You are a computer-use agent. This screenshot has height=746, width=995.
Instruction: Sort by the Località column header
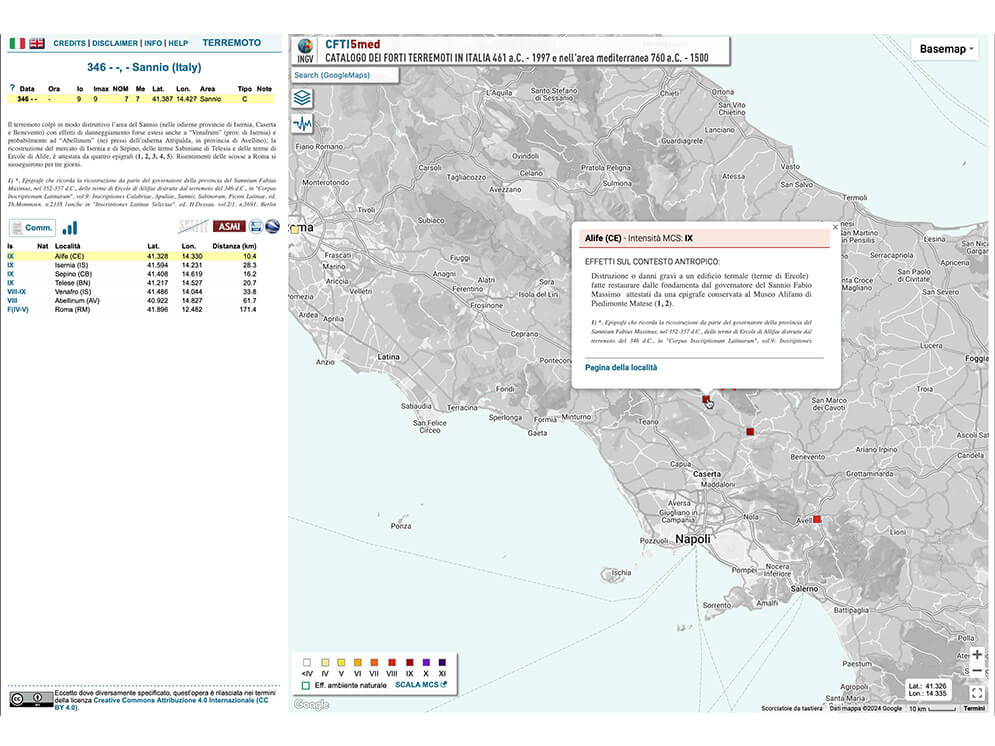click(68, 246)
